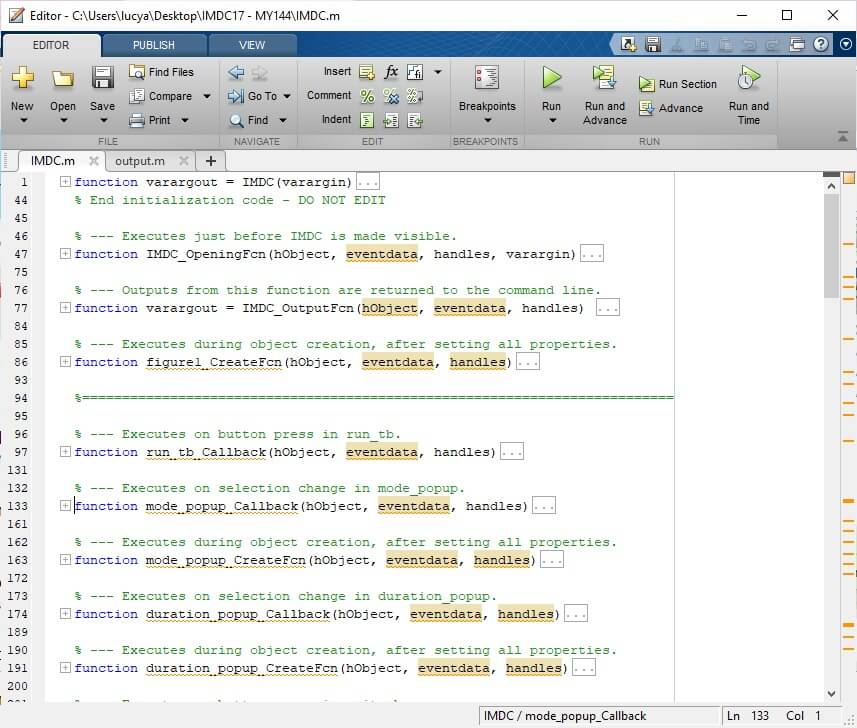Click the orange code analyzer message indicator

849,178
